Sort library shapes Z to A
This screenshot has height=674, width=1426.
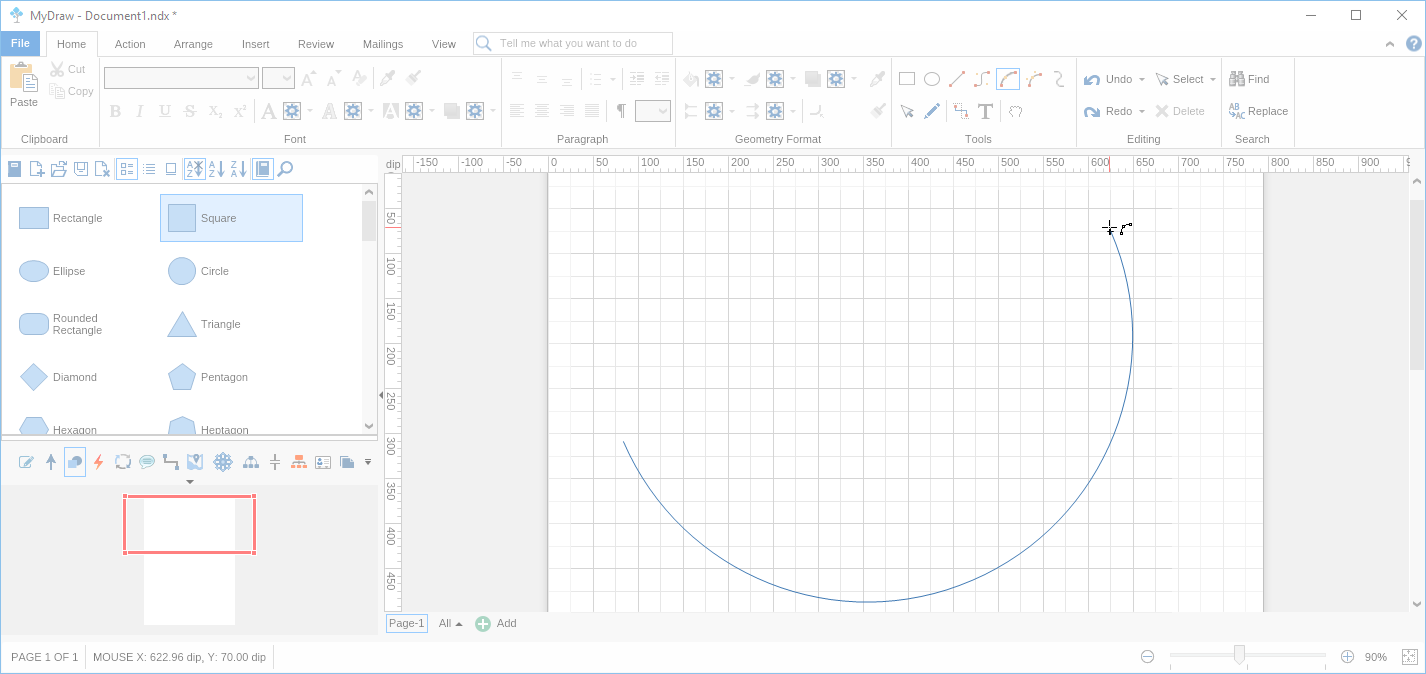click(238, 169)
